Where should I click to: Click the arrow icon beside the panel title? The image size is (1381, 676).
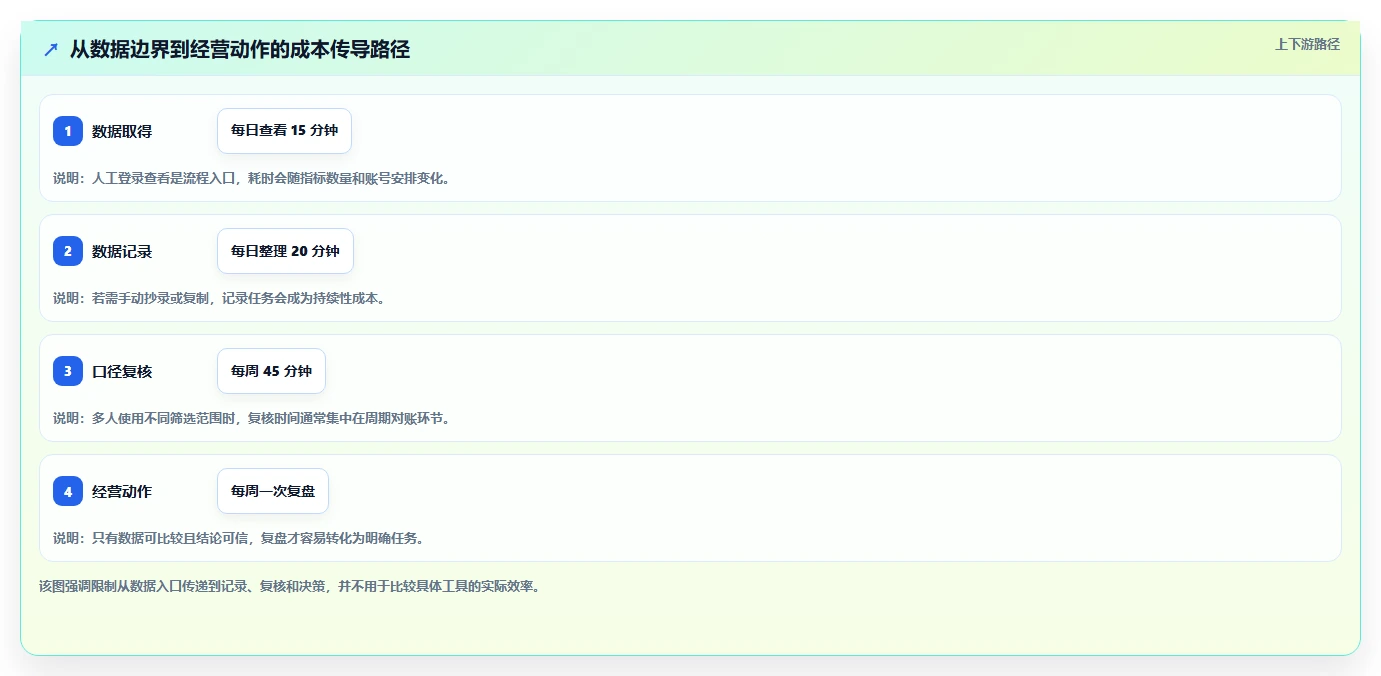point(51,49)
